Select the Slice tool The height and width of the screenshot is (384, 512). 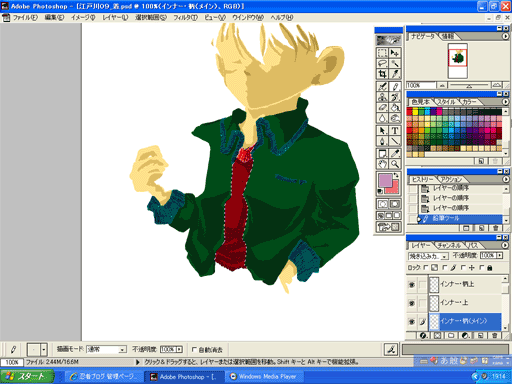click(395, 74)
